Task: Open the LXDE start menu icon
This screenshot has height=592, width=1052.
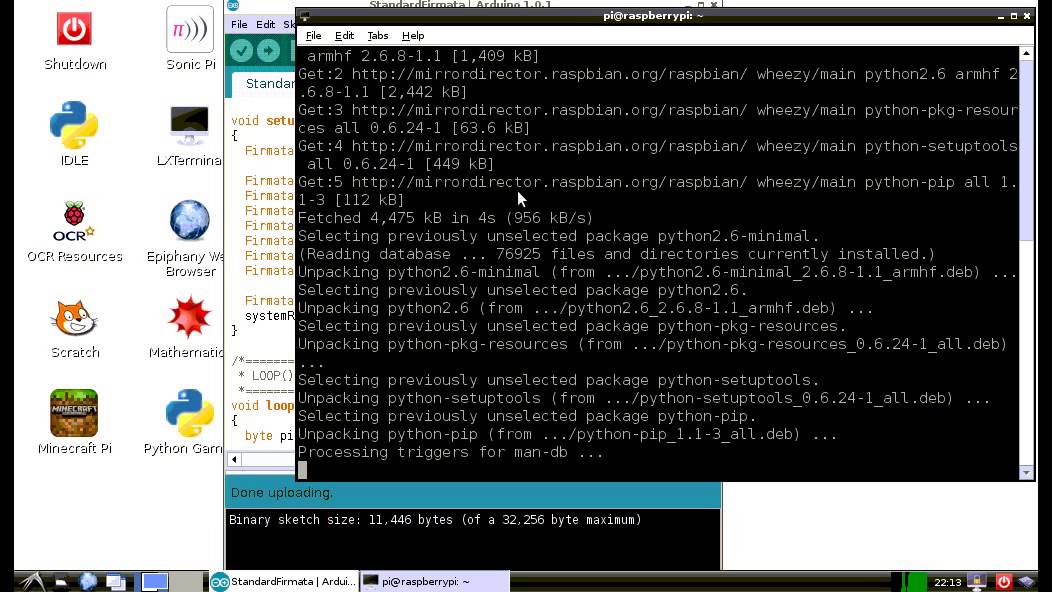Action: [32, 581]
